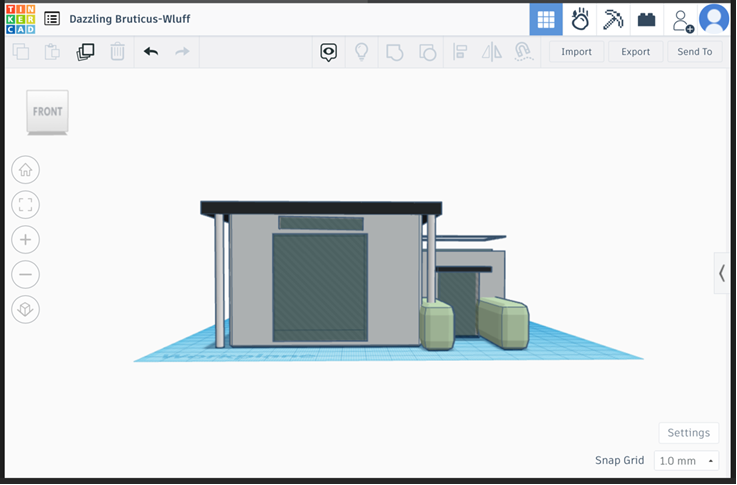Image resolution: width=737 pixels, height=485 pixels.
Task: Invite people to collaborate
Action: (682, 21)
